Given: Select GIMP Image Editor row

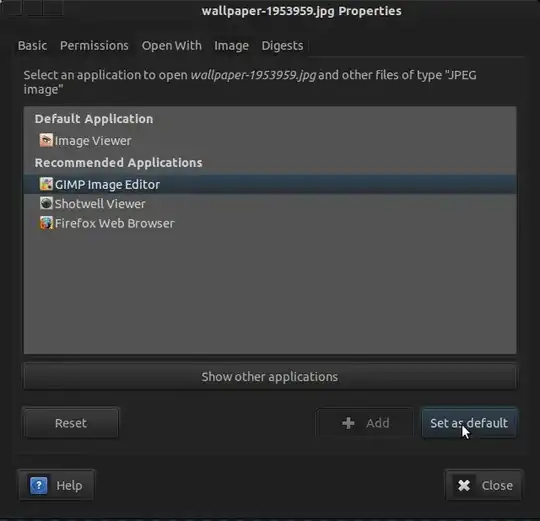Looking at the screenshot, I should pyautogui.click(x=270, y=184).
